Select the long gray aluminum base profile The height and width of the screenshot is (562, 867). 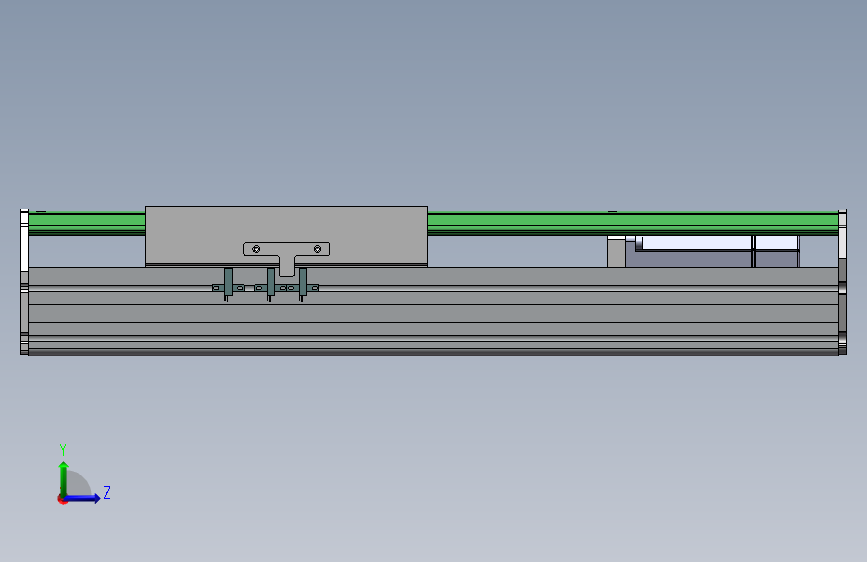[x=434, y=311]
